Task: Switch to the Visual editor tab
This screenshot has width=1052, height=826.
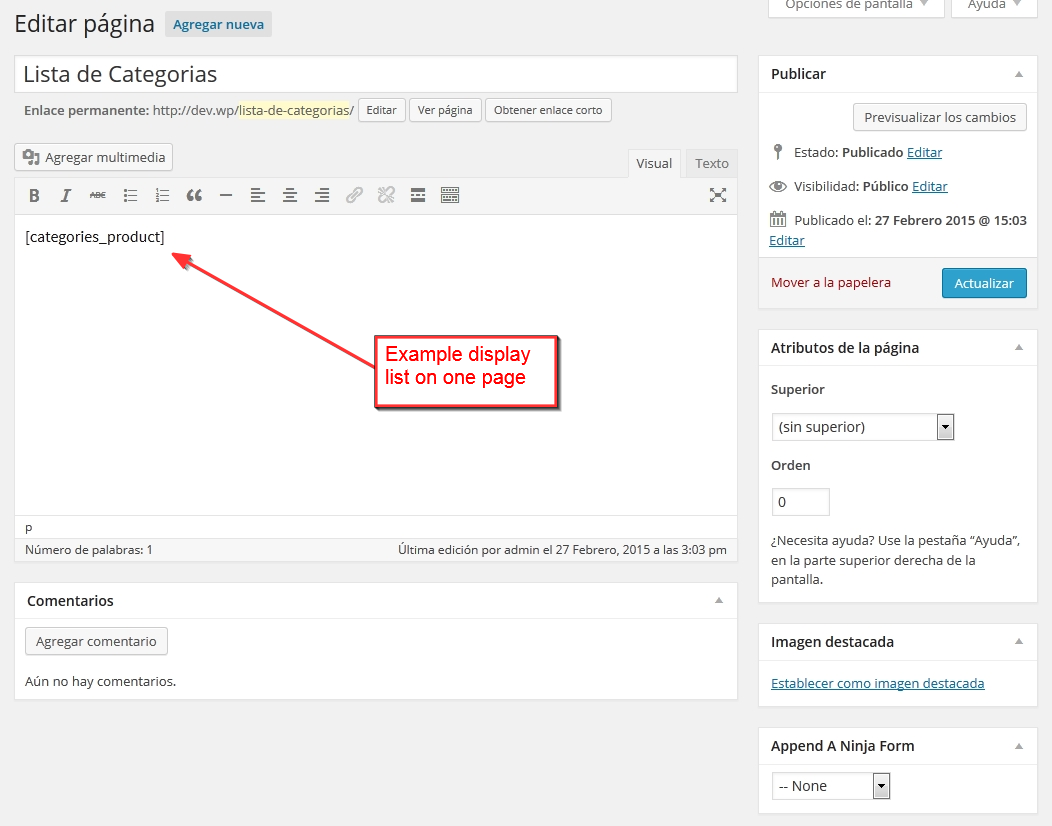Action: [654, 164]
